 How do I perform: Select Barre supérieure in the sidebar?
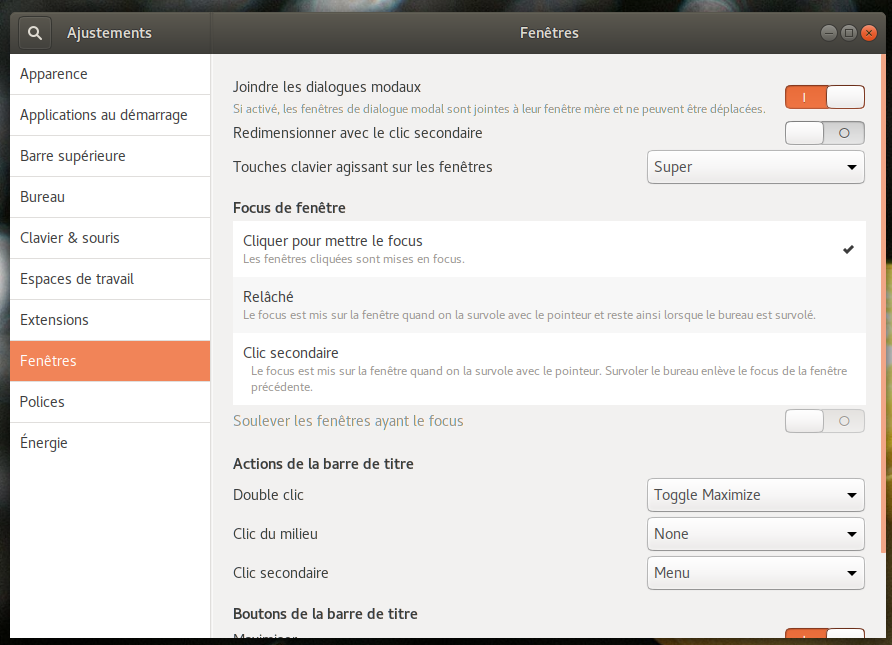[x=110, y=156]
